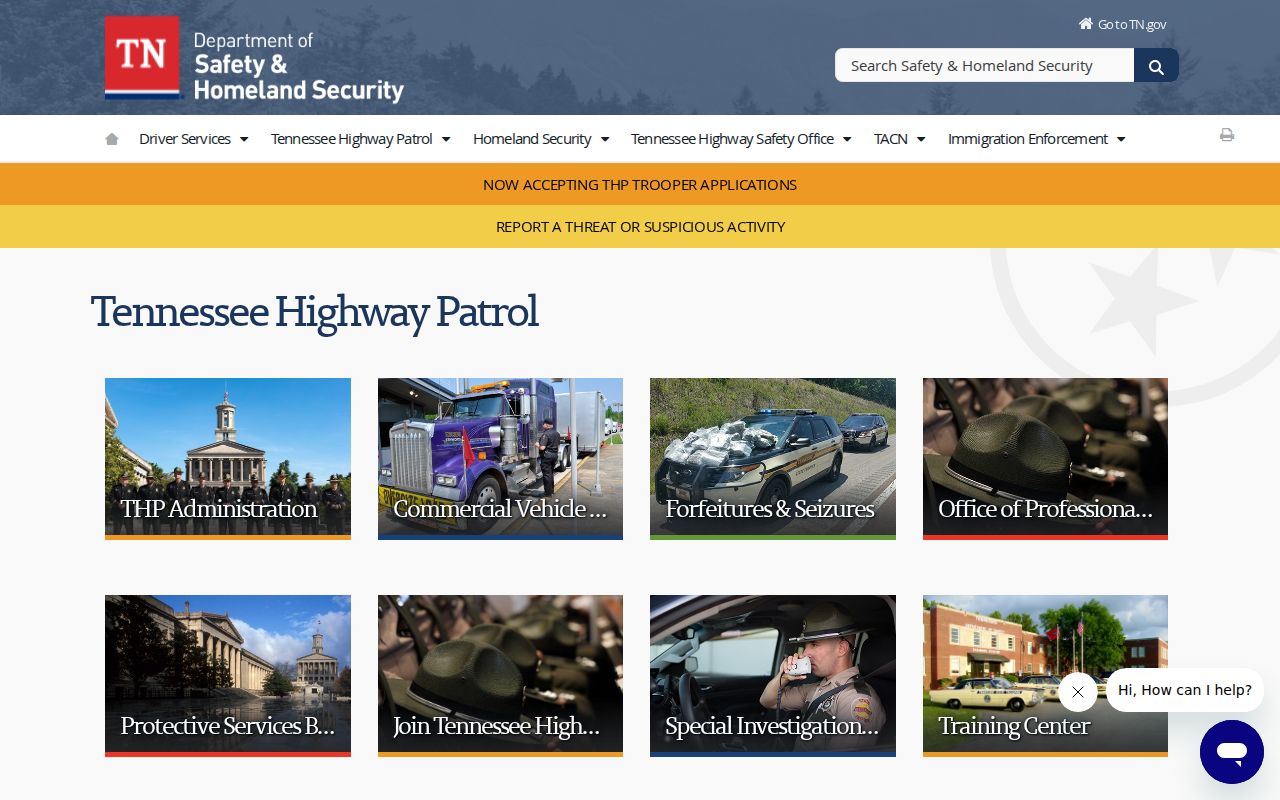Click the 'Hi, How can I help?' message
1280x800 pixels.
(x=1185, y=690)
